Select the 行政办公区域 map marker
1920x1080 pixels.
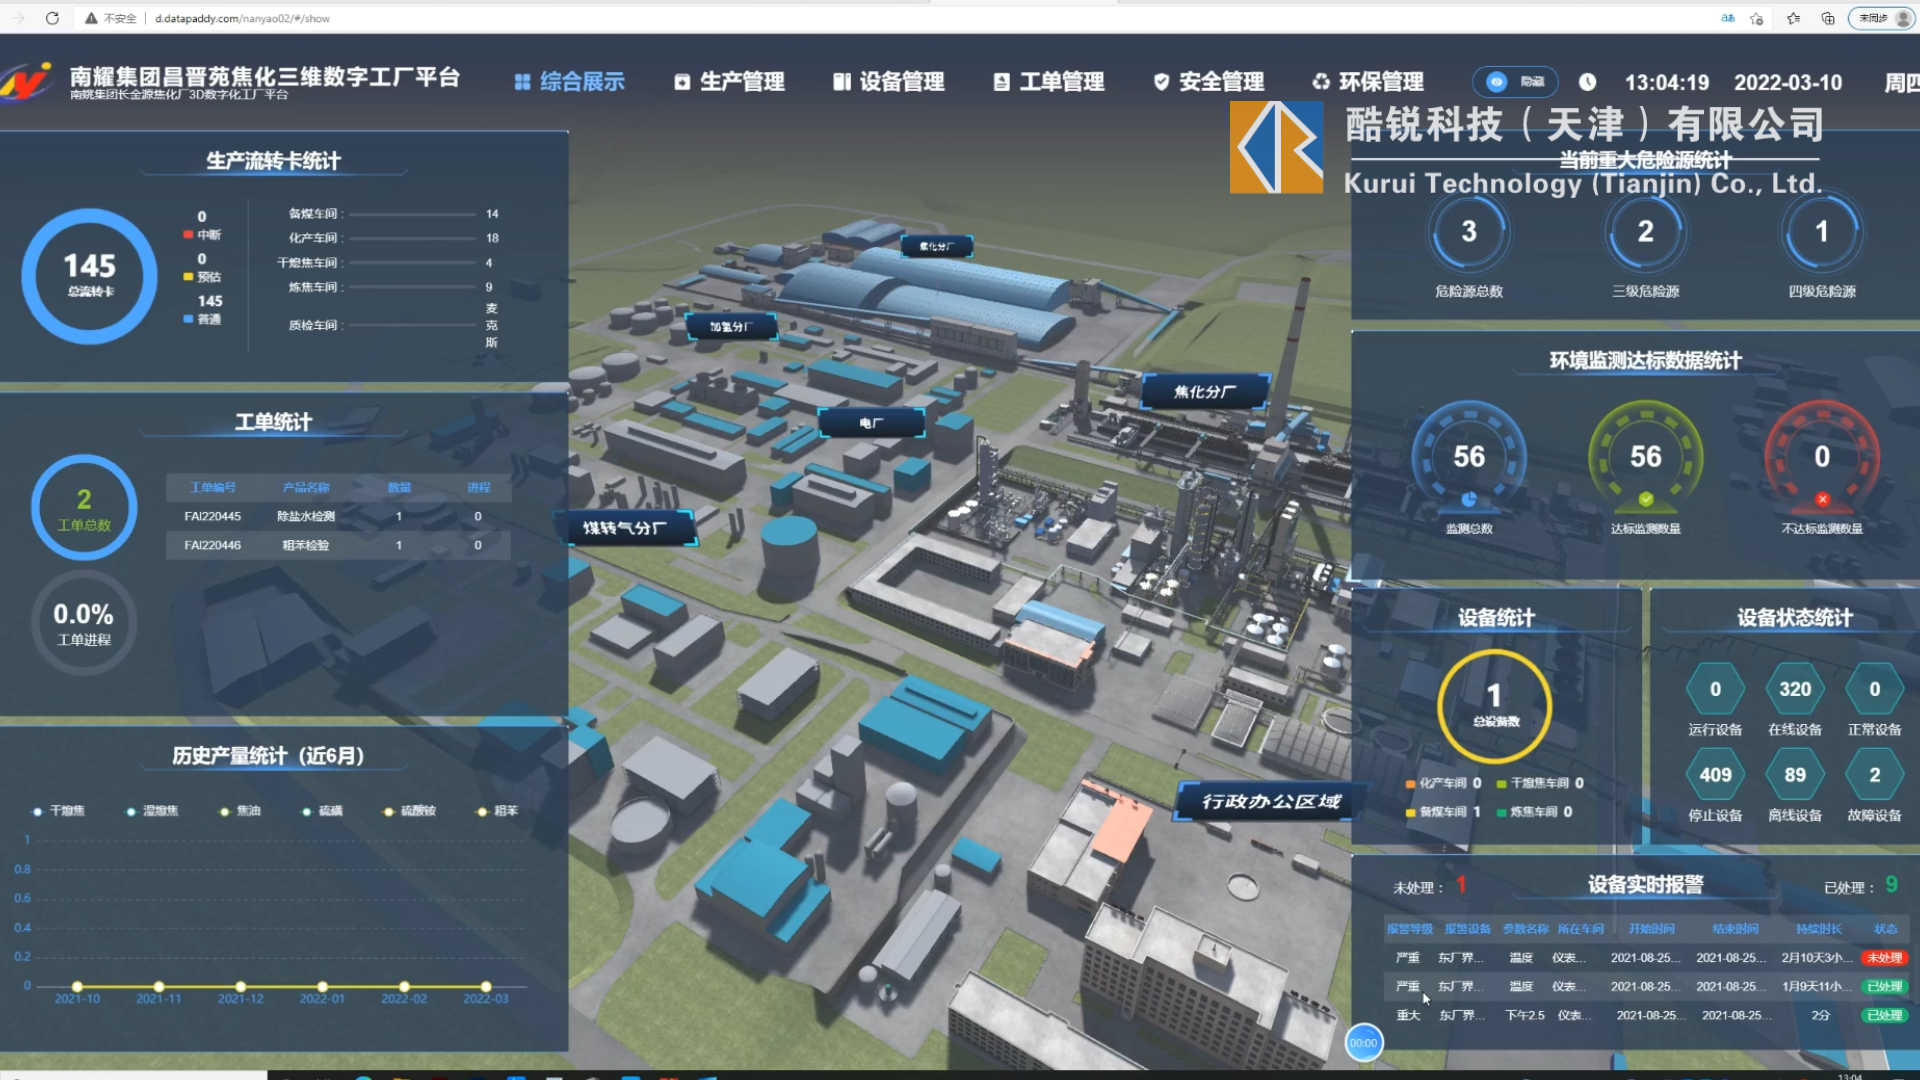click(1270, 801)
